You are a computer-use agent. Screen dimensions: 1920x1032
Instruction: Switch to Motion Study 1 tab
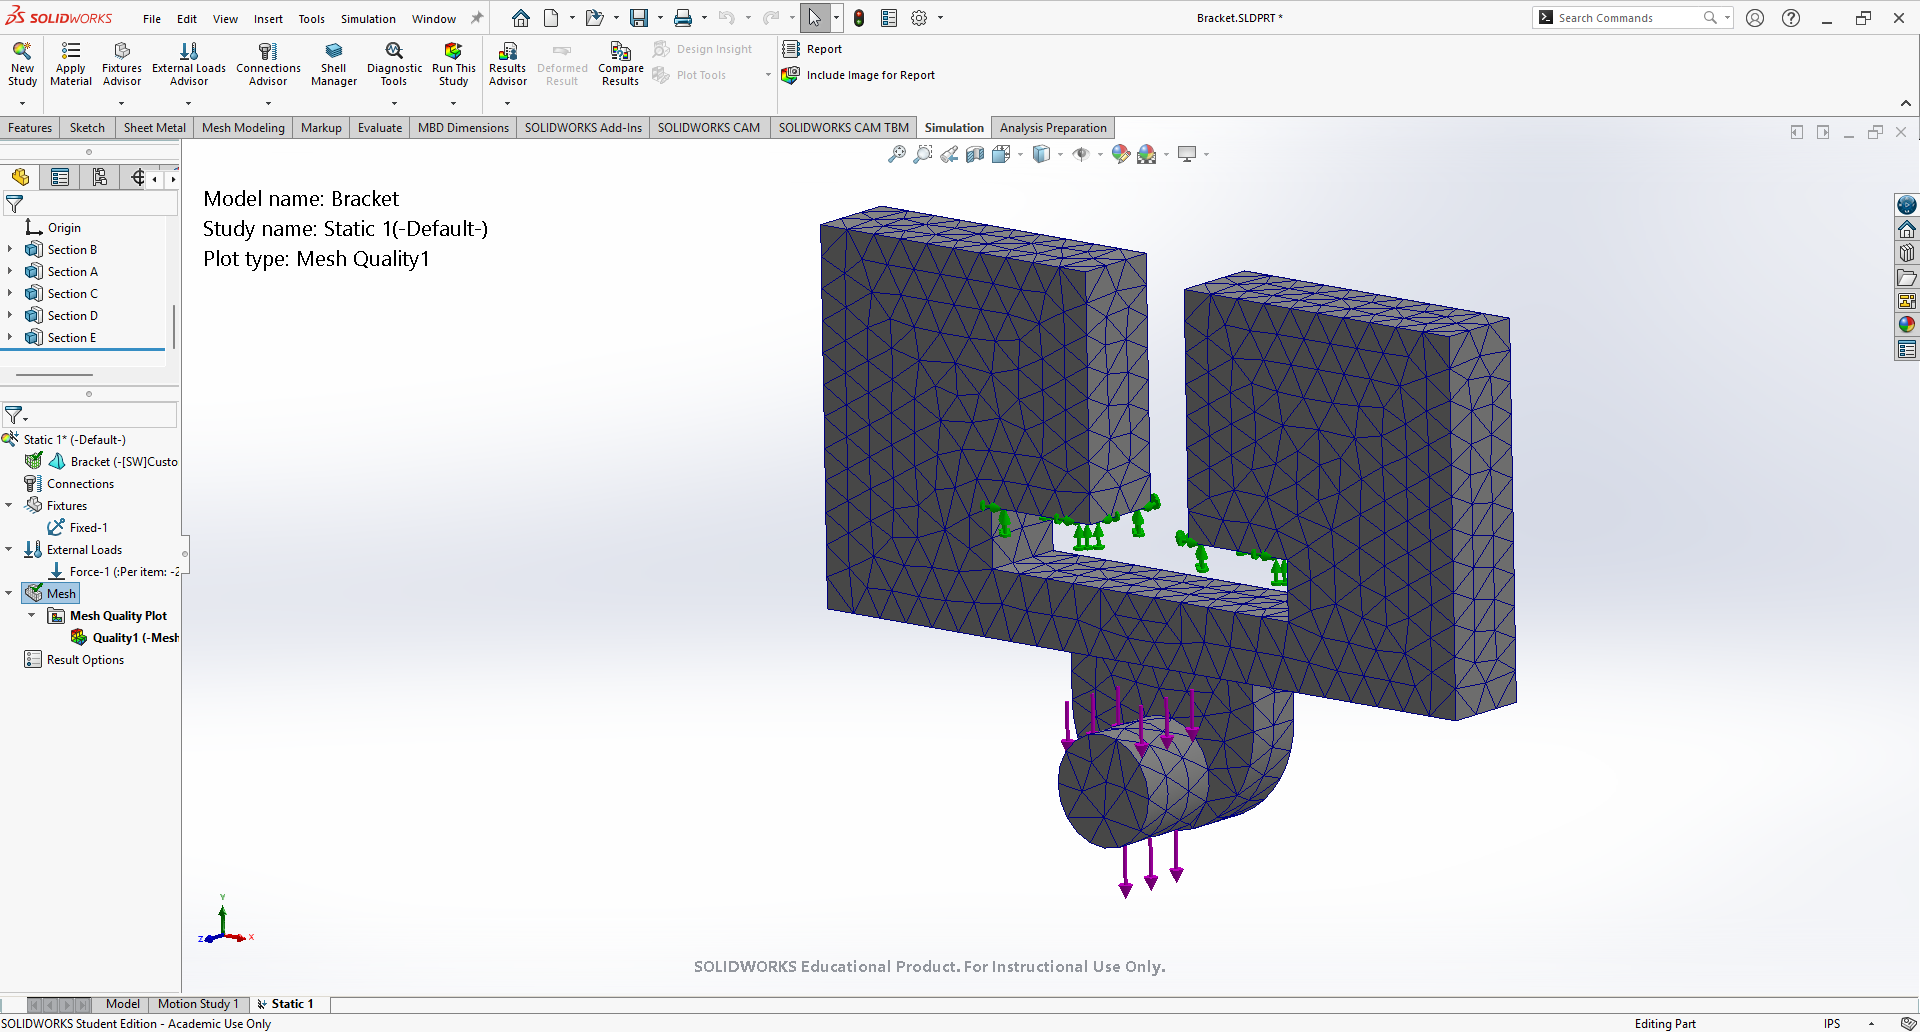(x=198, y=1004)
